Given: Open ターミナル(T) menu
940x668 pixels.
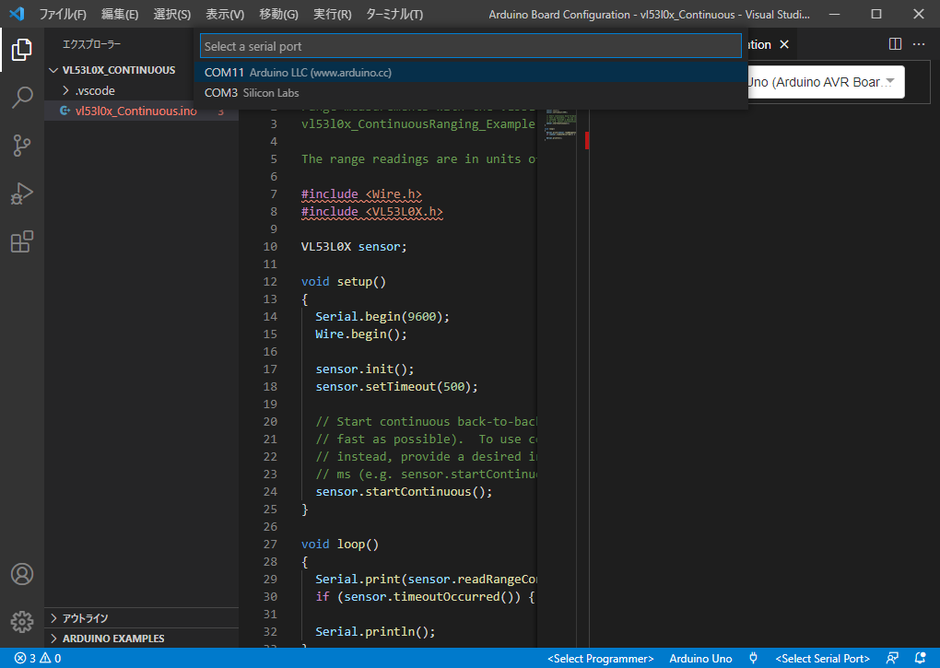Looking at the screenshot, I should click(x=394, y=14).
